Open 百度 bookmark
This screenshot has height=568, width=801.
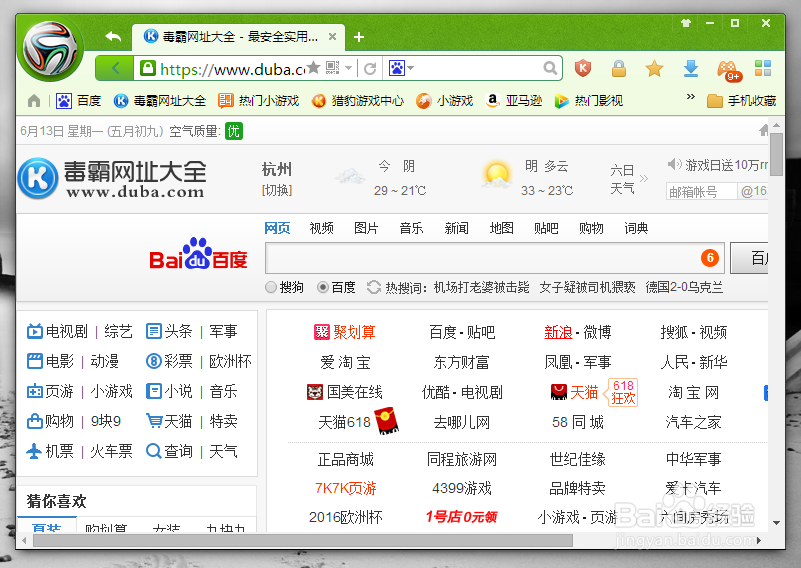pos(78,101)
